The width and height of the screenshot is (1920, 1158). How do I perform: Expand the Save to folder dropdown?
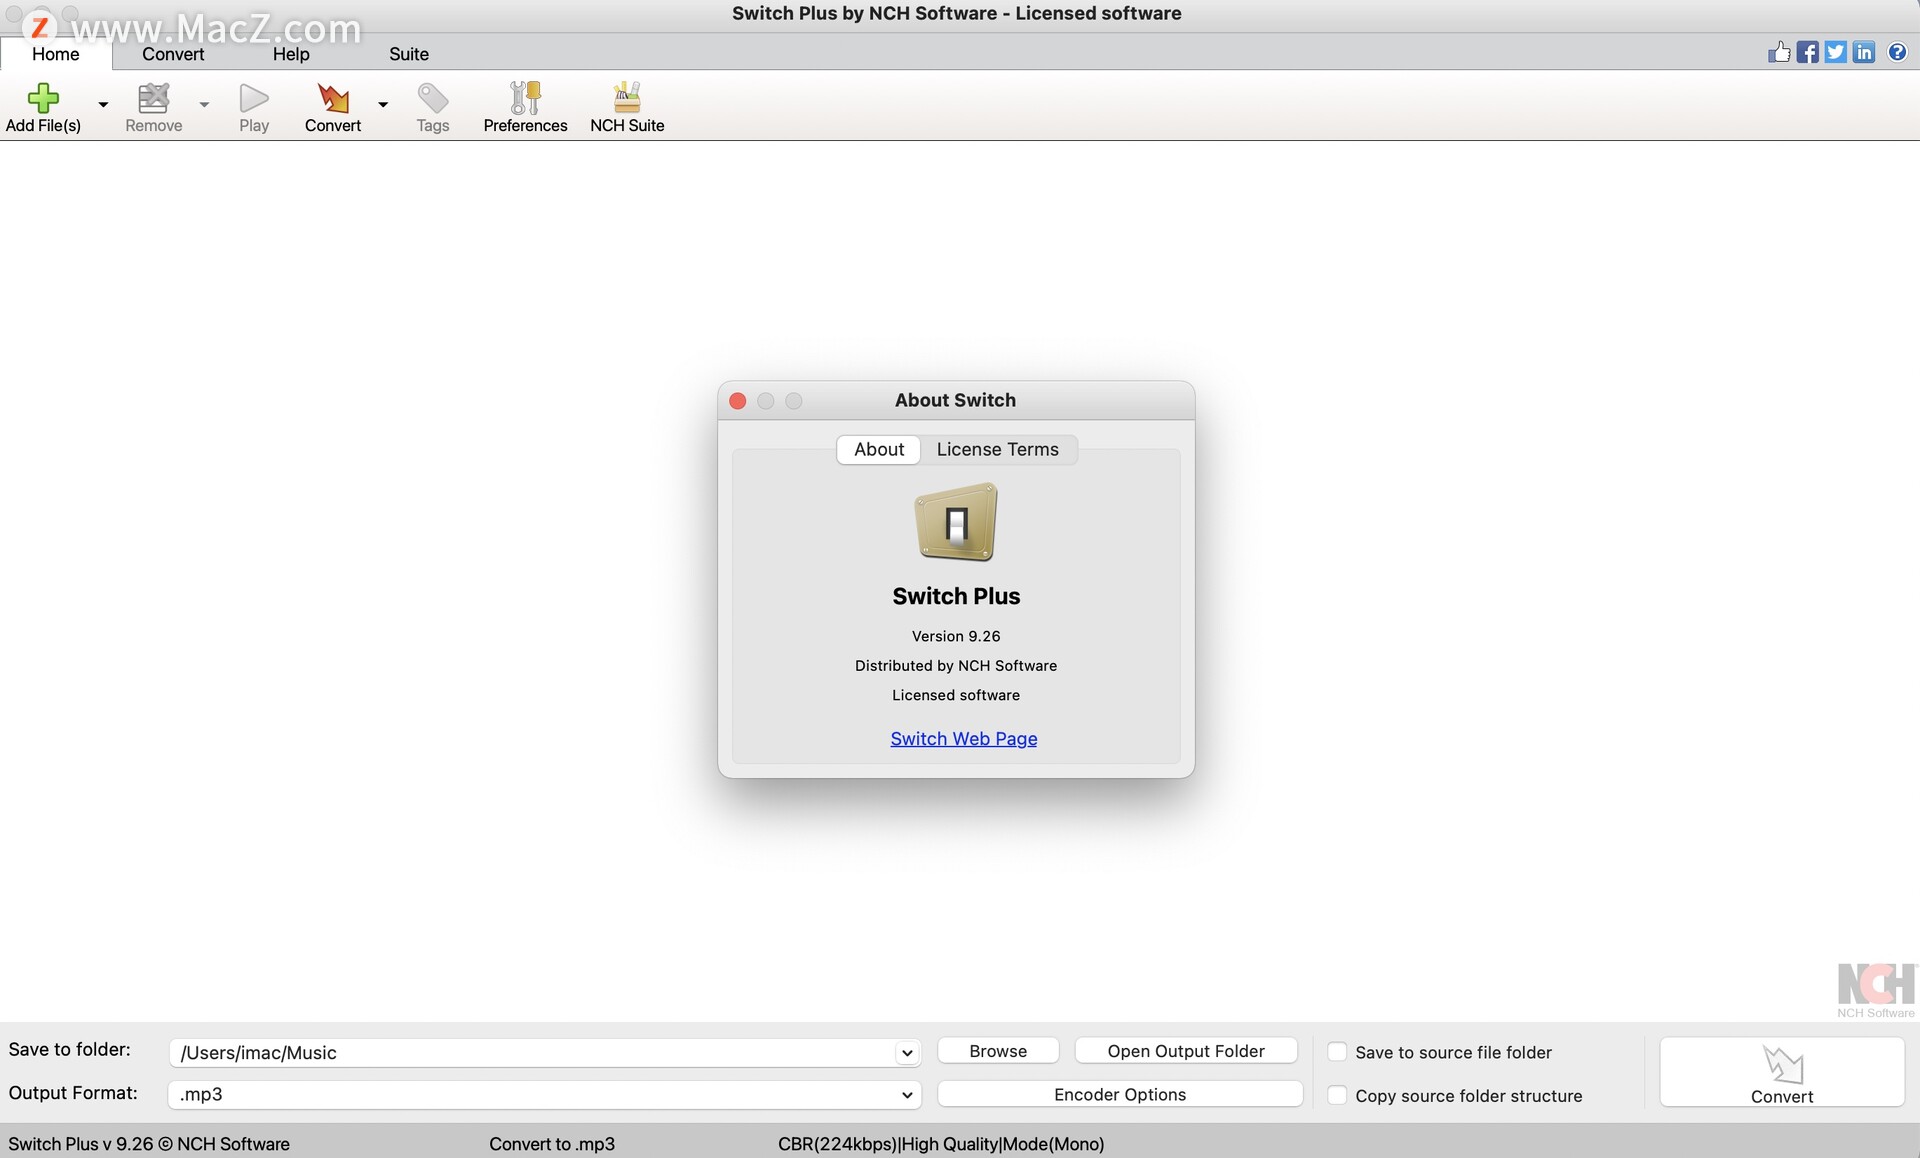click(906, 1052)
